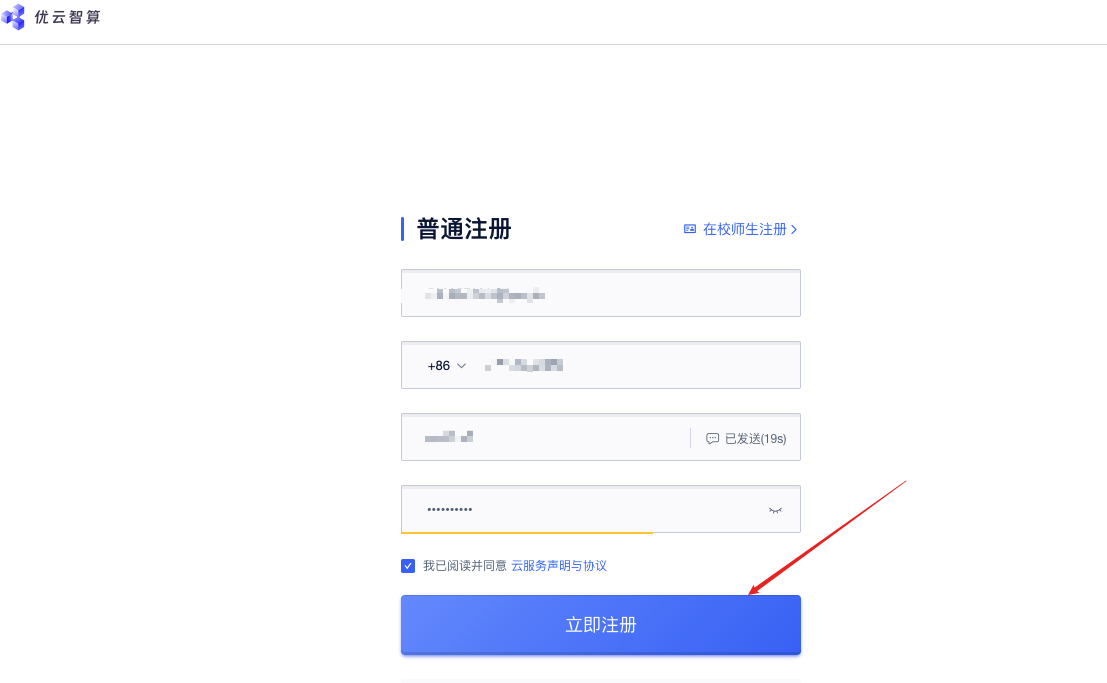Uncheck the 我已阅读并同意 agreement checkbox
1107x683 pixels.
point(407,566)
